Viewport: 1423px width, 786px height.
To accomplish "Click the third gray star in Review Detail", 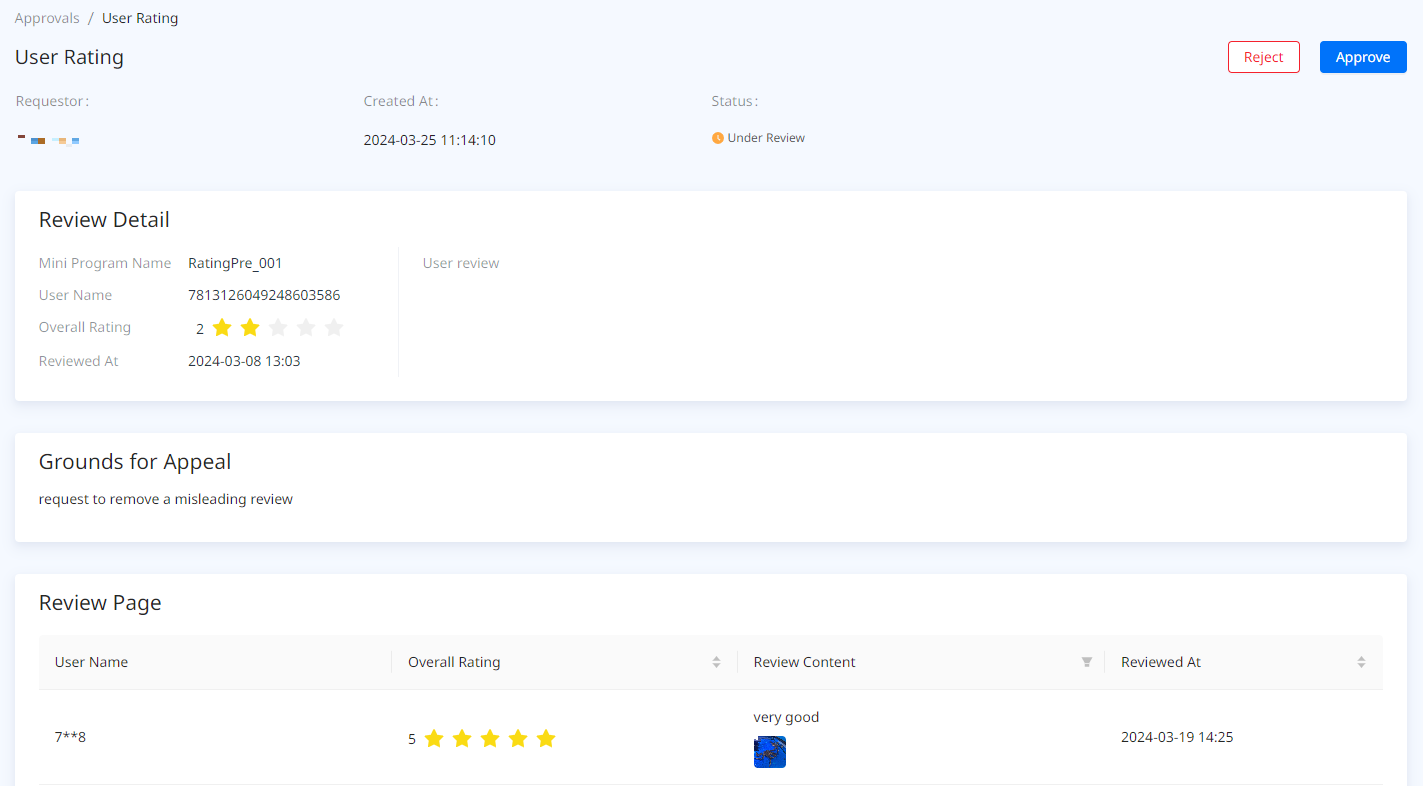I will [278, 328].
